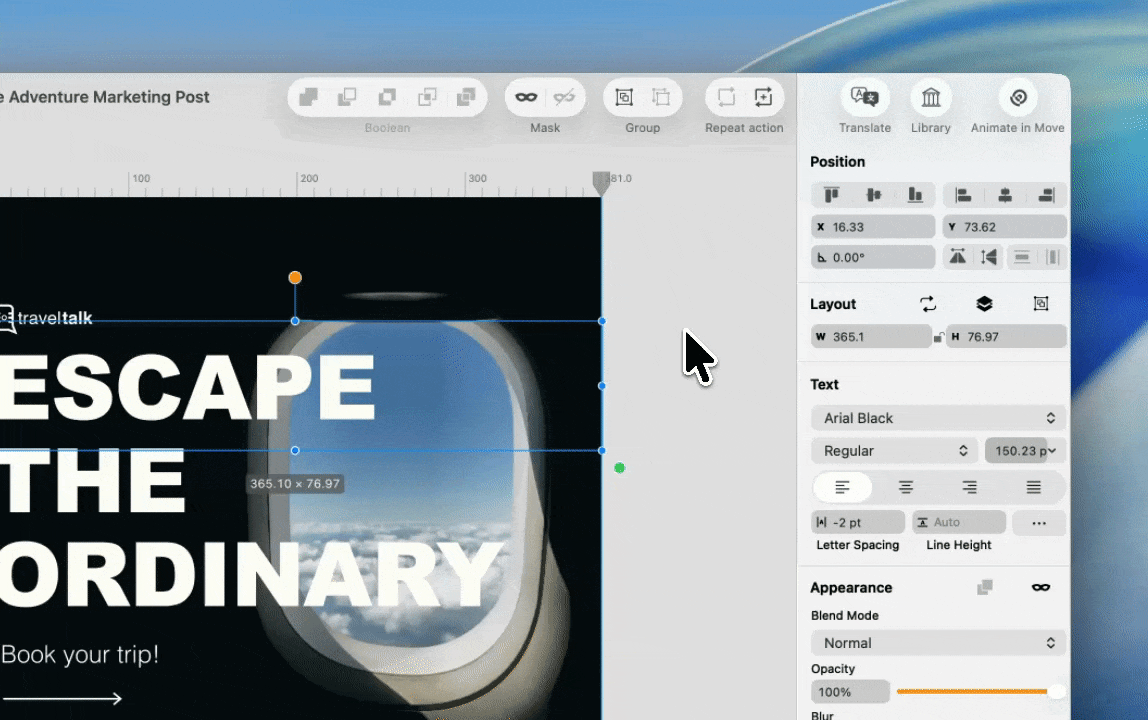Click the Letter Spacing input field
Viewport: 1148px width, 720px height.
tap(858, 522)
